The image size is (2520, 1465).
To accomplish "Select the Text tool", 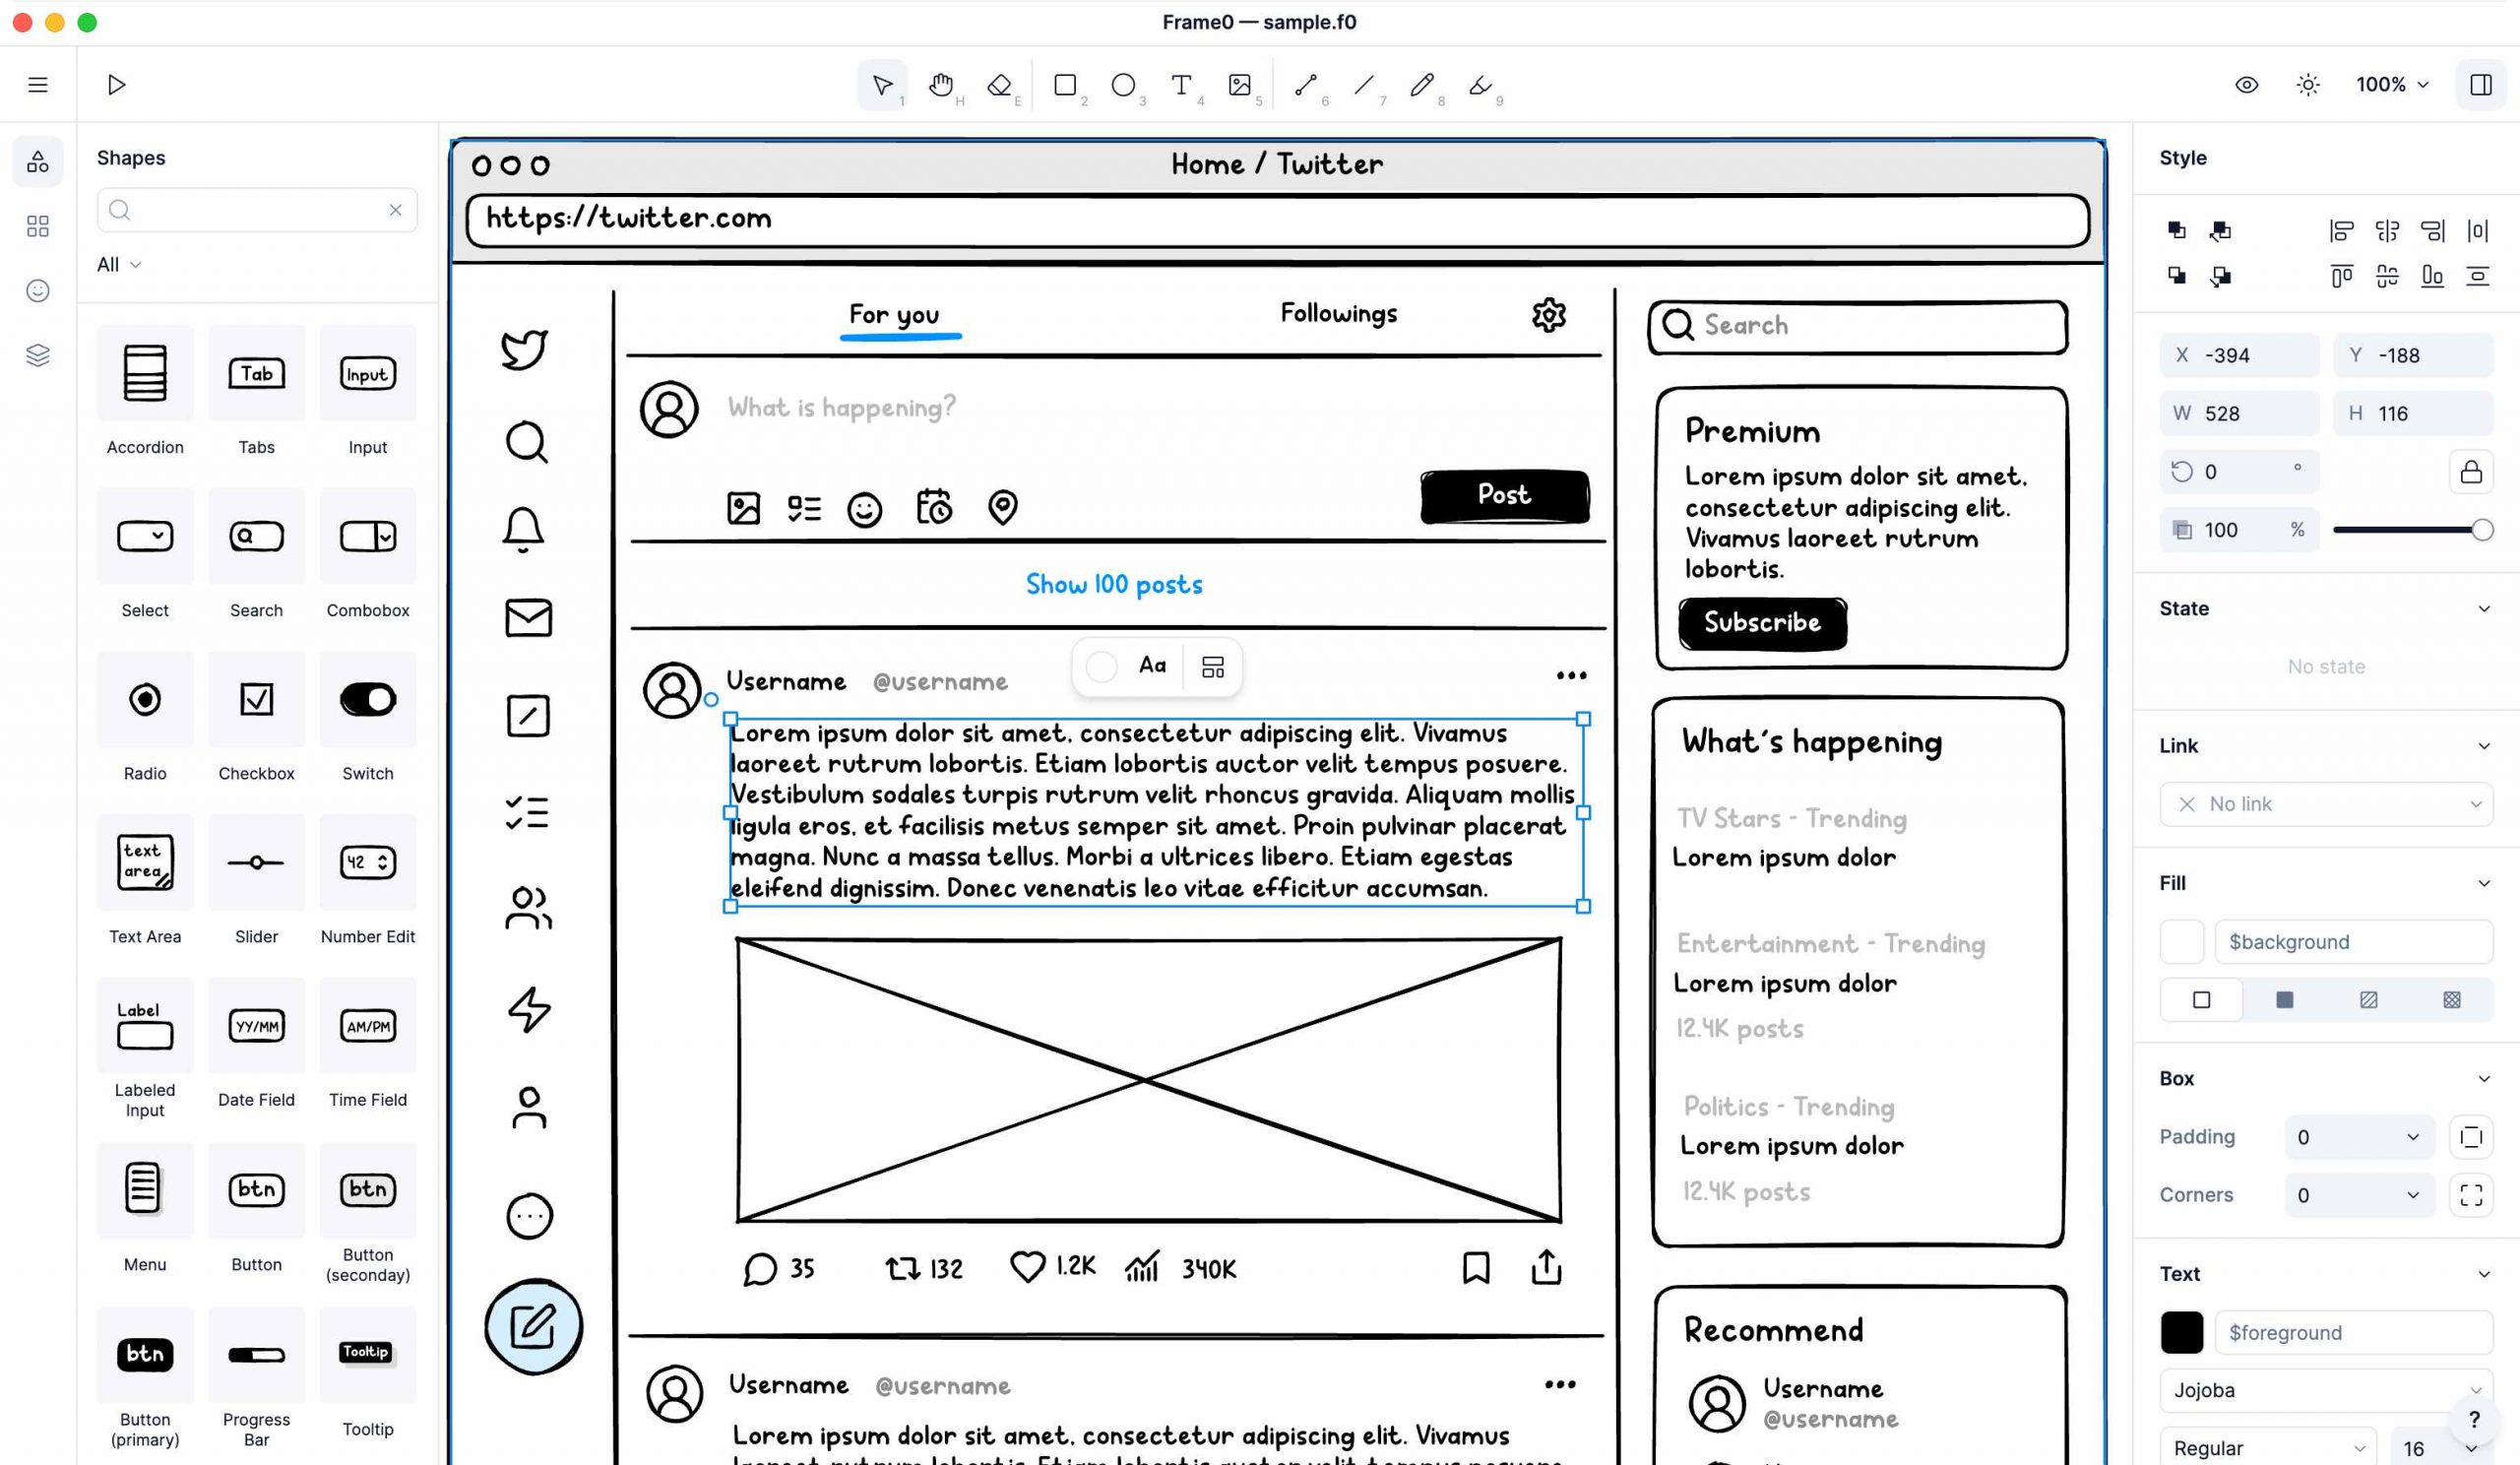I will pyautogui.click(x=1181, y=84).
